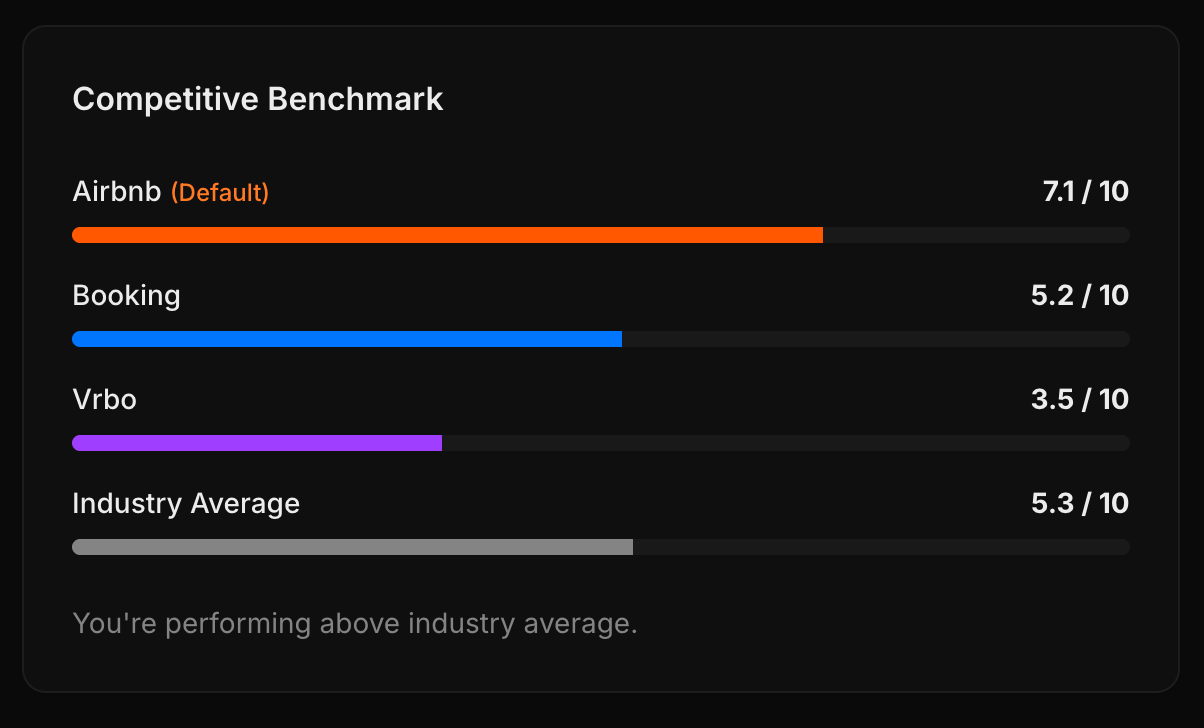Click the performance summary message
Screen dimensions: 1204x728
[x=354, y=622]
